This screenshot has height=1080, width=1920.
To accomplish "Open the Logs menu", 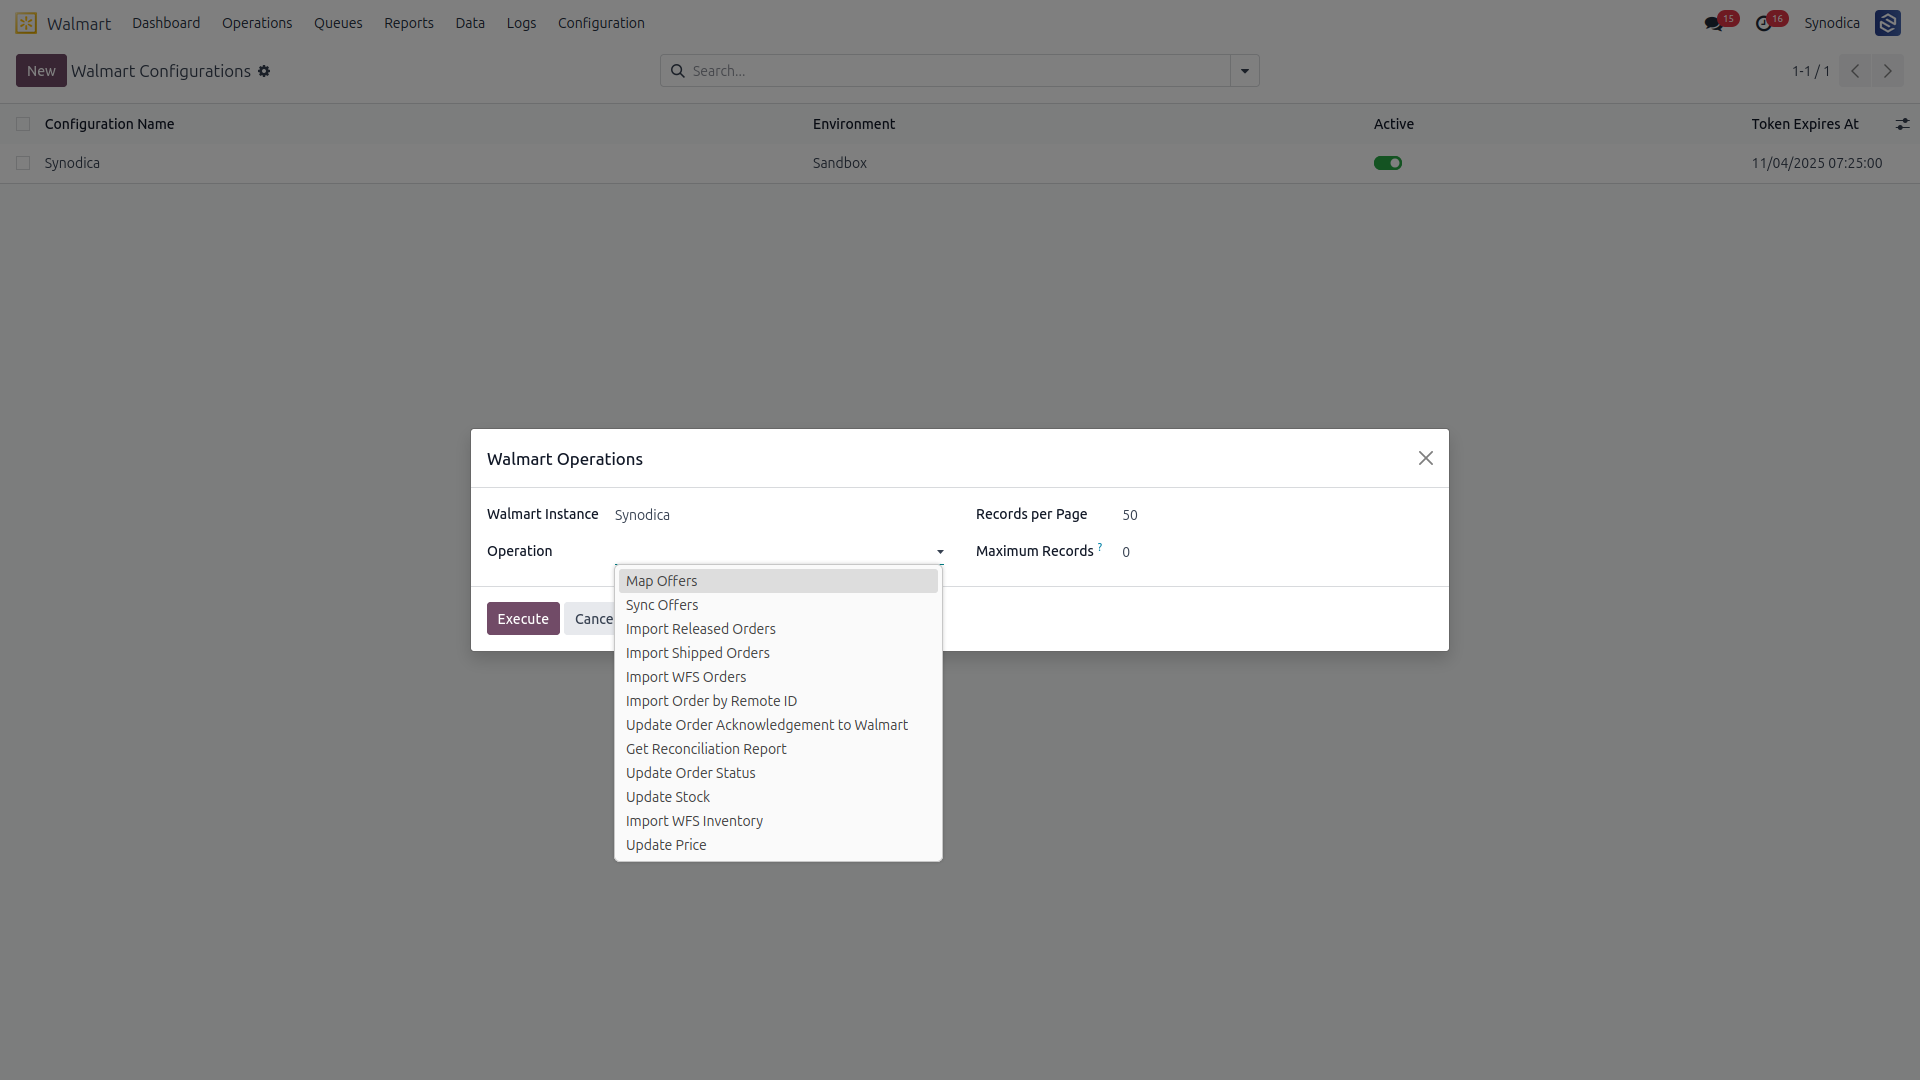I will [521, 23].
